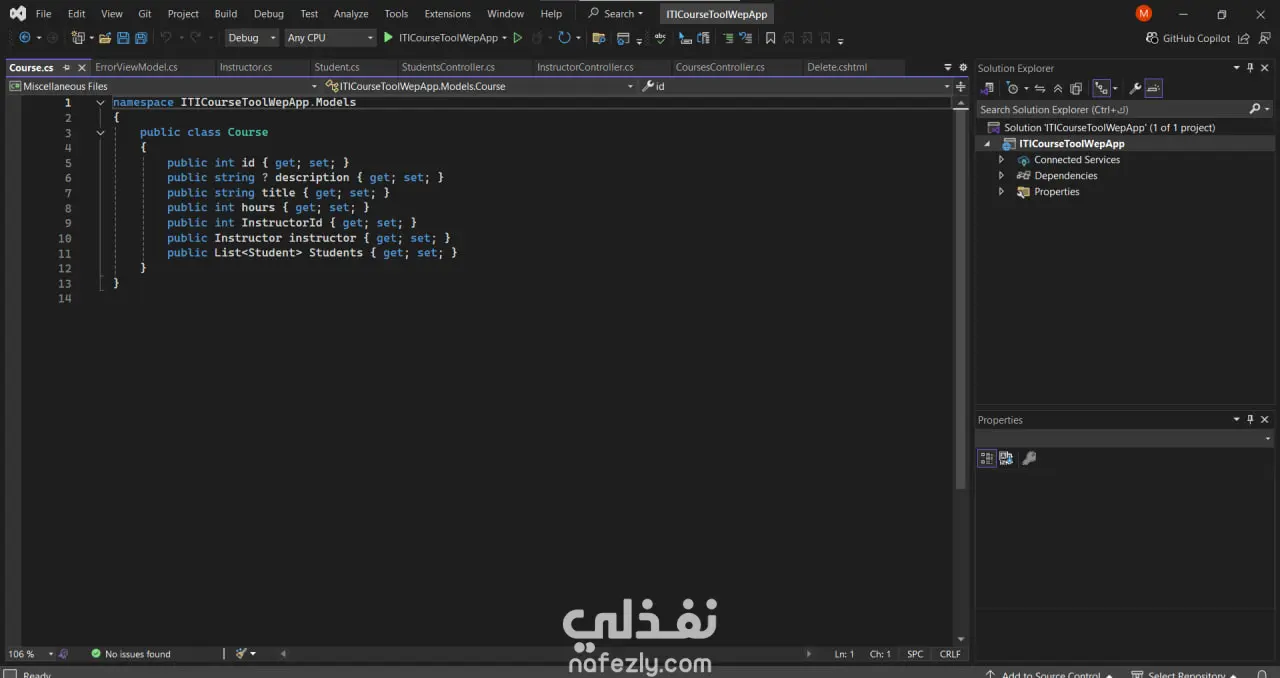Click the New Project toolbar icon
The height and width of the screenshot is (678, 1280).
click(x=78, y=38)
